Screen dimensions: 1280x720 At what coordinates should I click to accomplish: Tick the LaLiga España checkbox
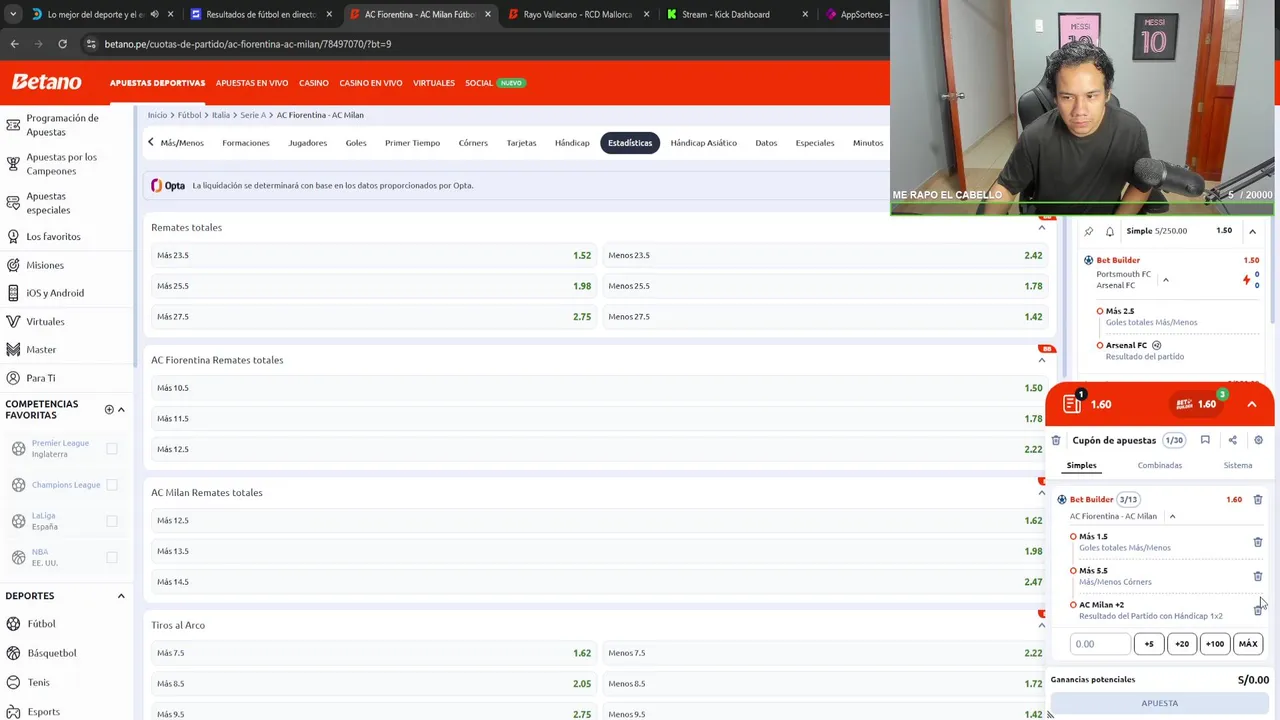(x=112, y=521)
